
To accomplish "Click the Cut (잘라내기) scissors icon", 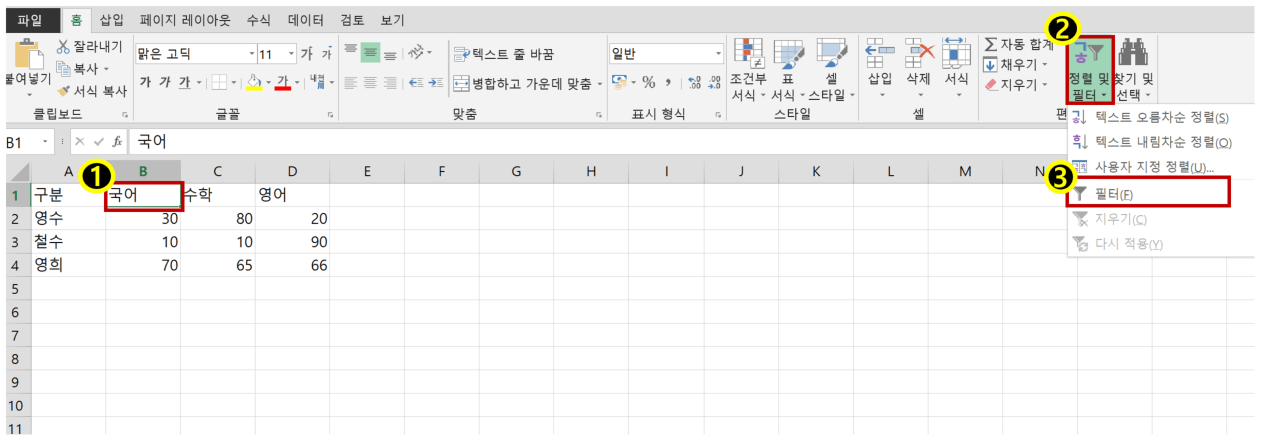I will click(x=65, y=47).
